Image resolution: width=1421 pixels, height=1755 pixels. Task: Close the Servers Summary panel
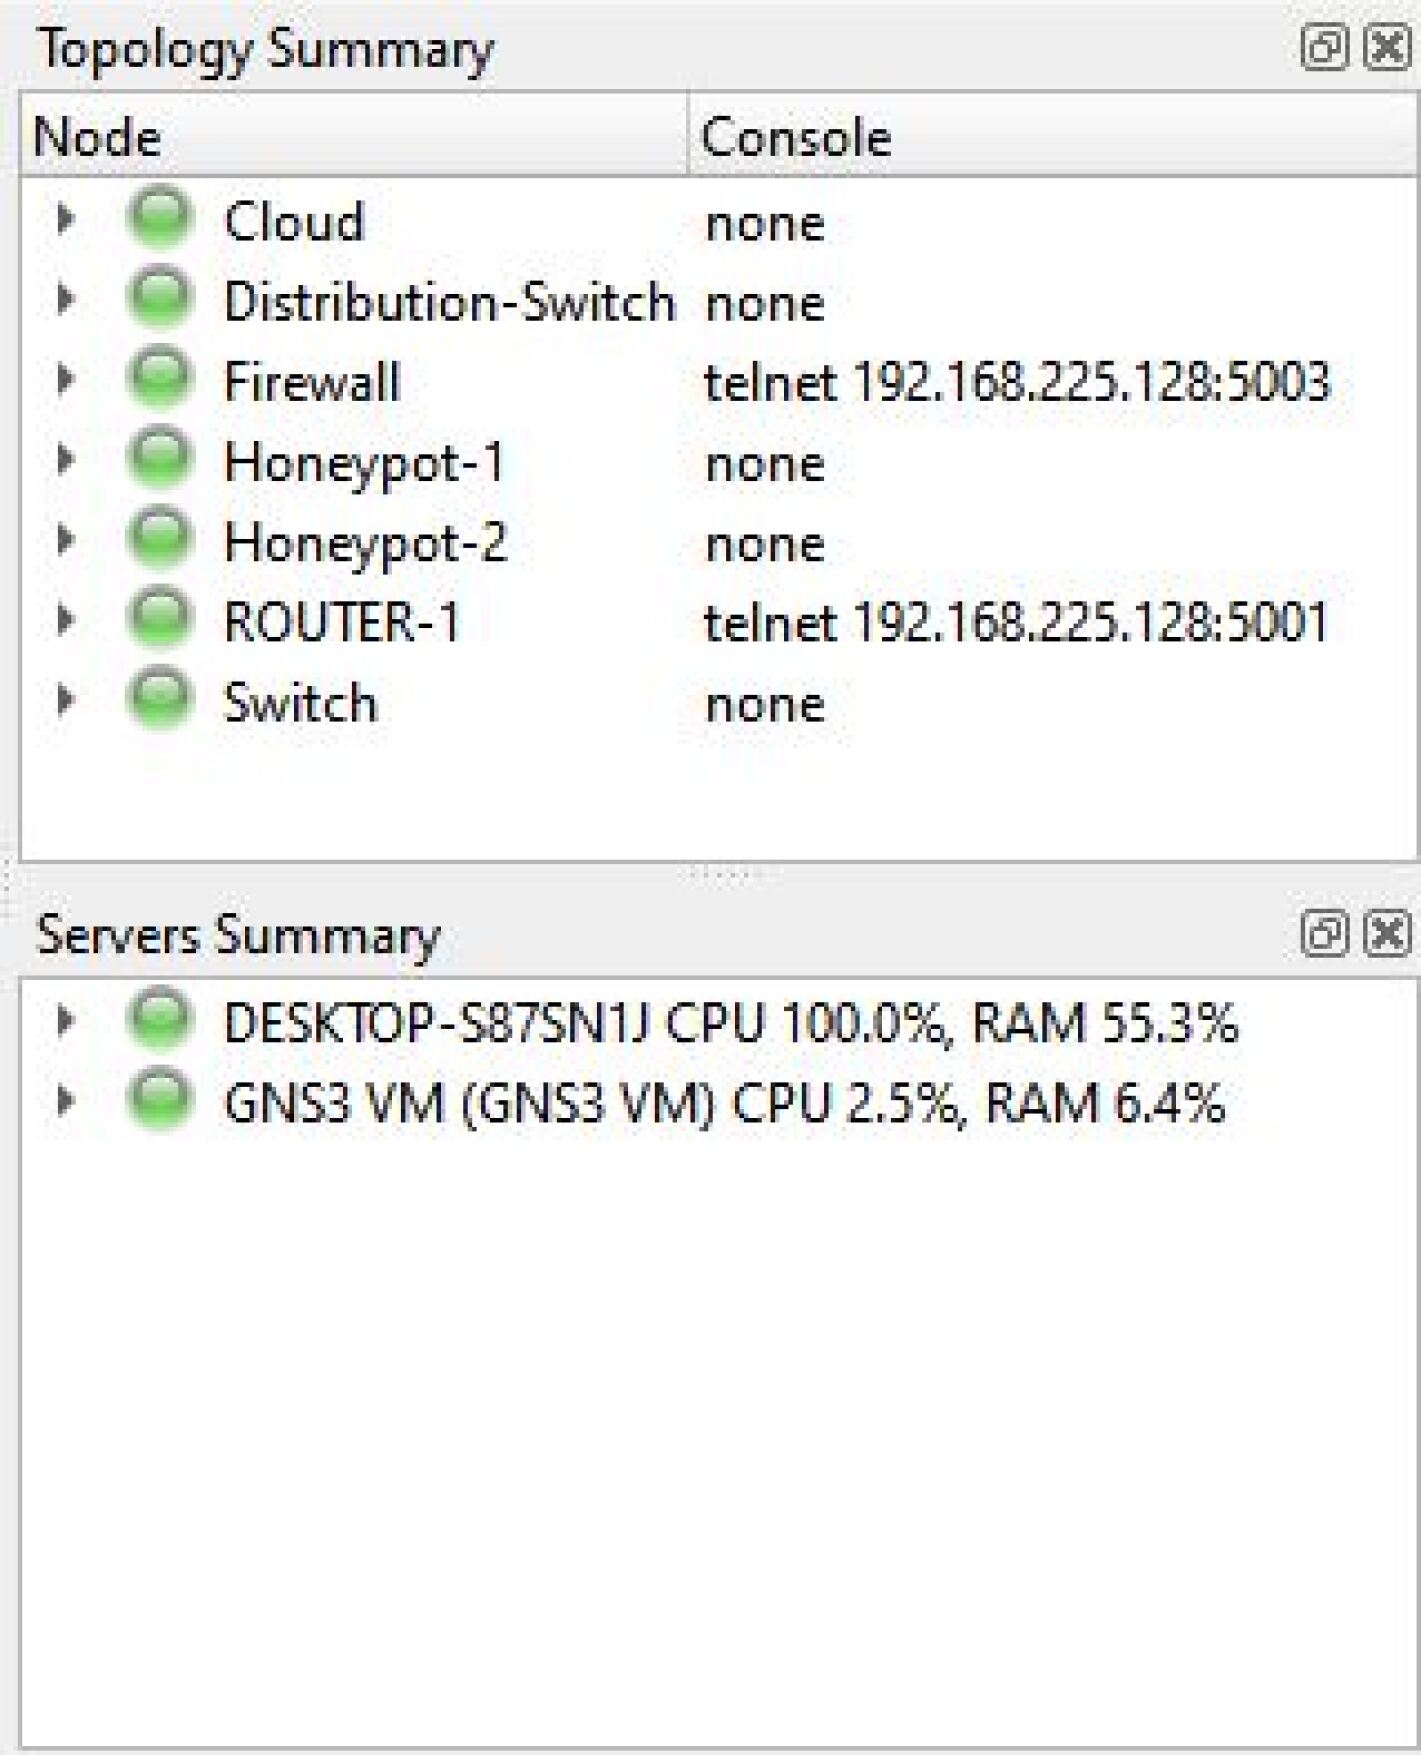(x=1388, y=932)
